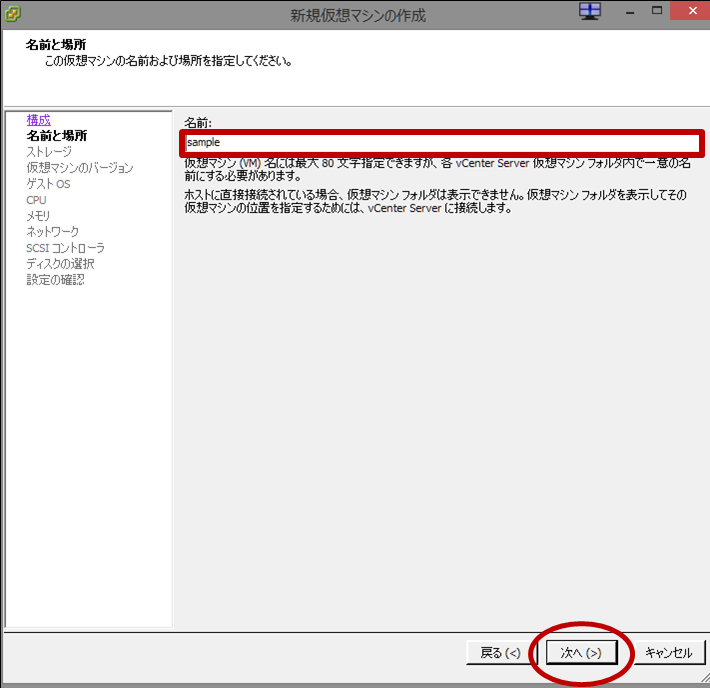The image size is (710, 688).
Task: Maximize the 新規仮想マシンの作成 window
Action: [x=657, y=10]
